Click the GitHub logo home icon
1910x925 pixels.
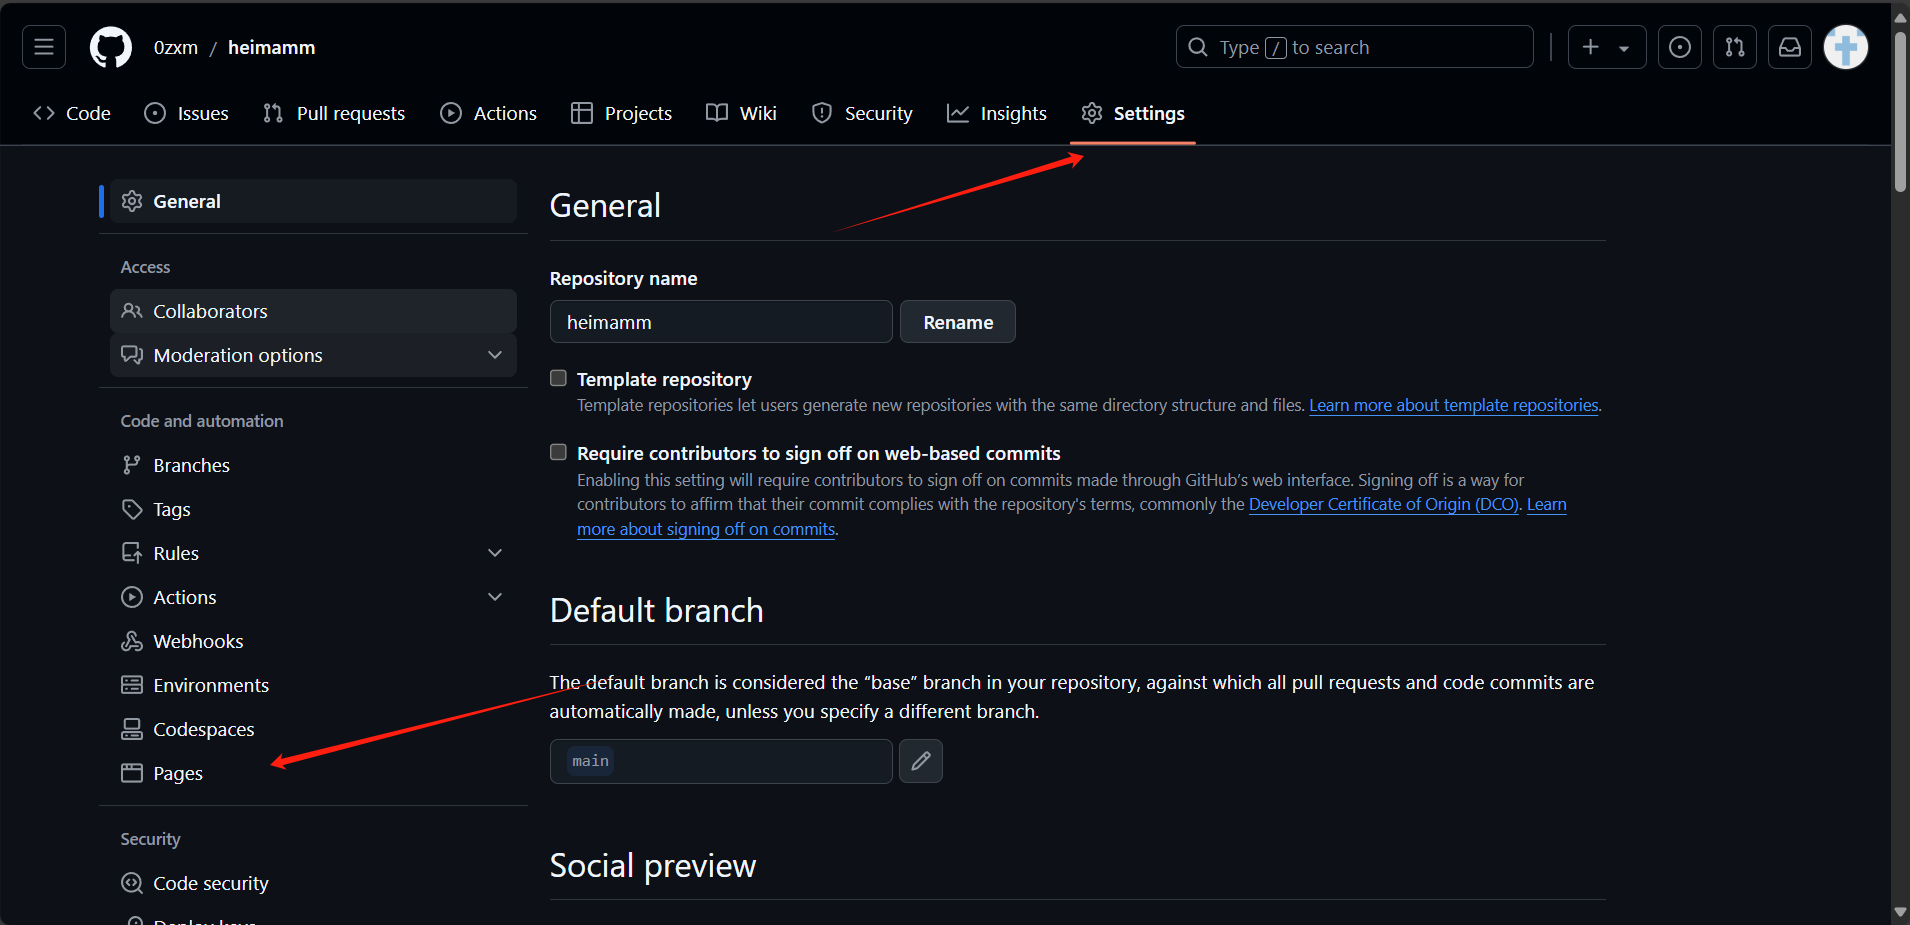pyautogui.click(x=110, y=47)
